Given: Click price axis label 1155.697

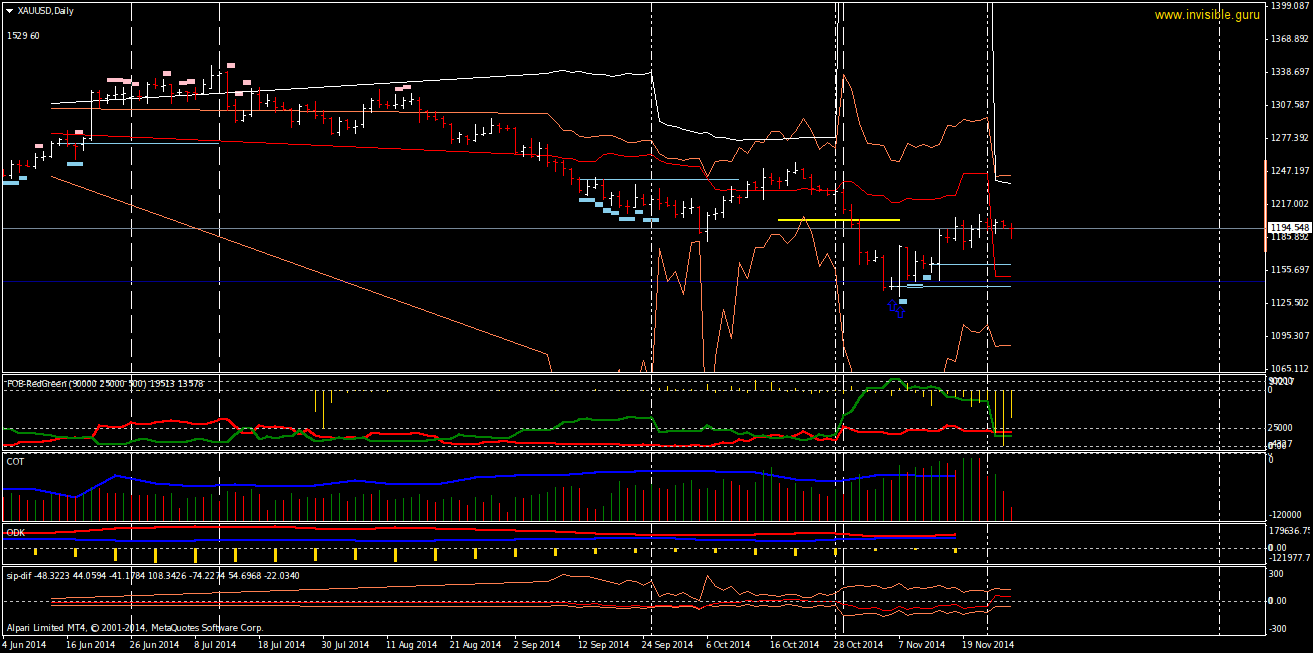Looking at the screenshot, I should click(1289, 270).
